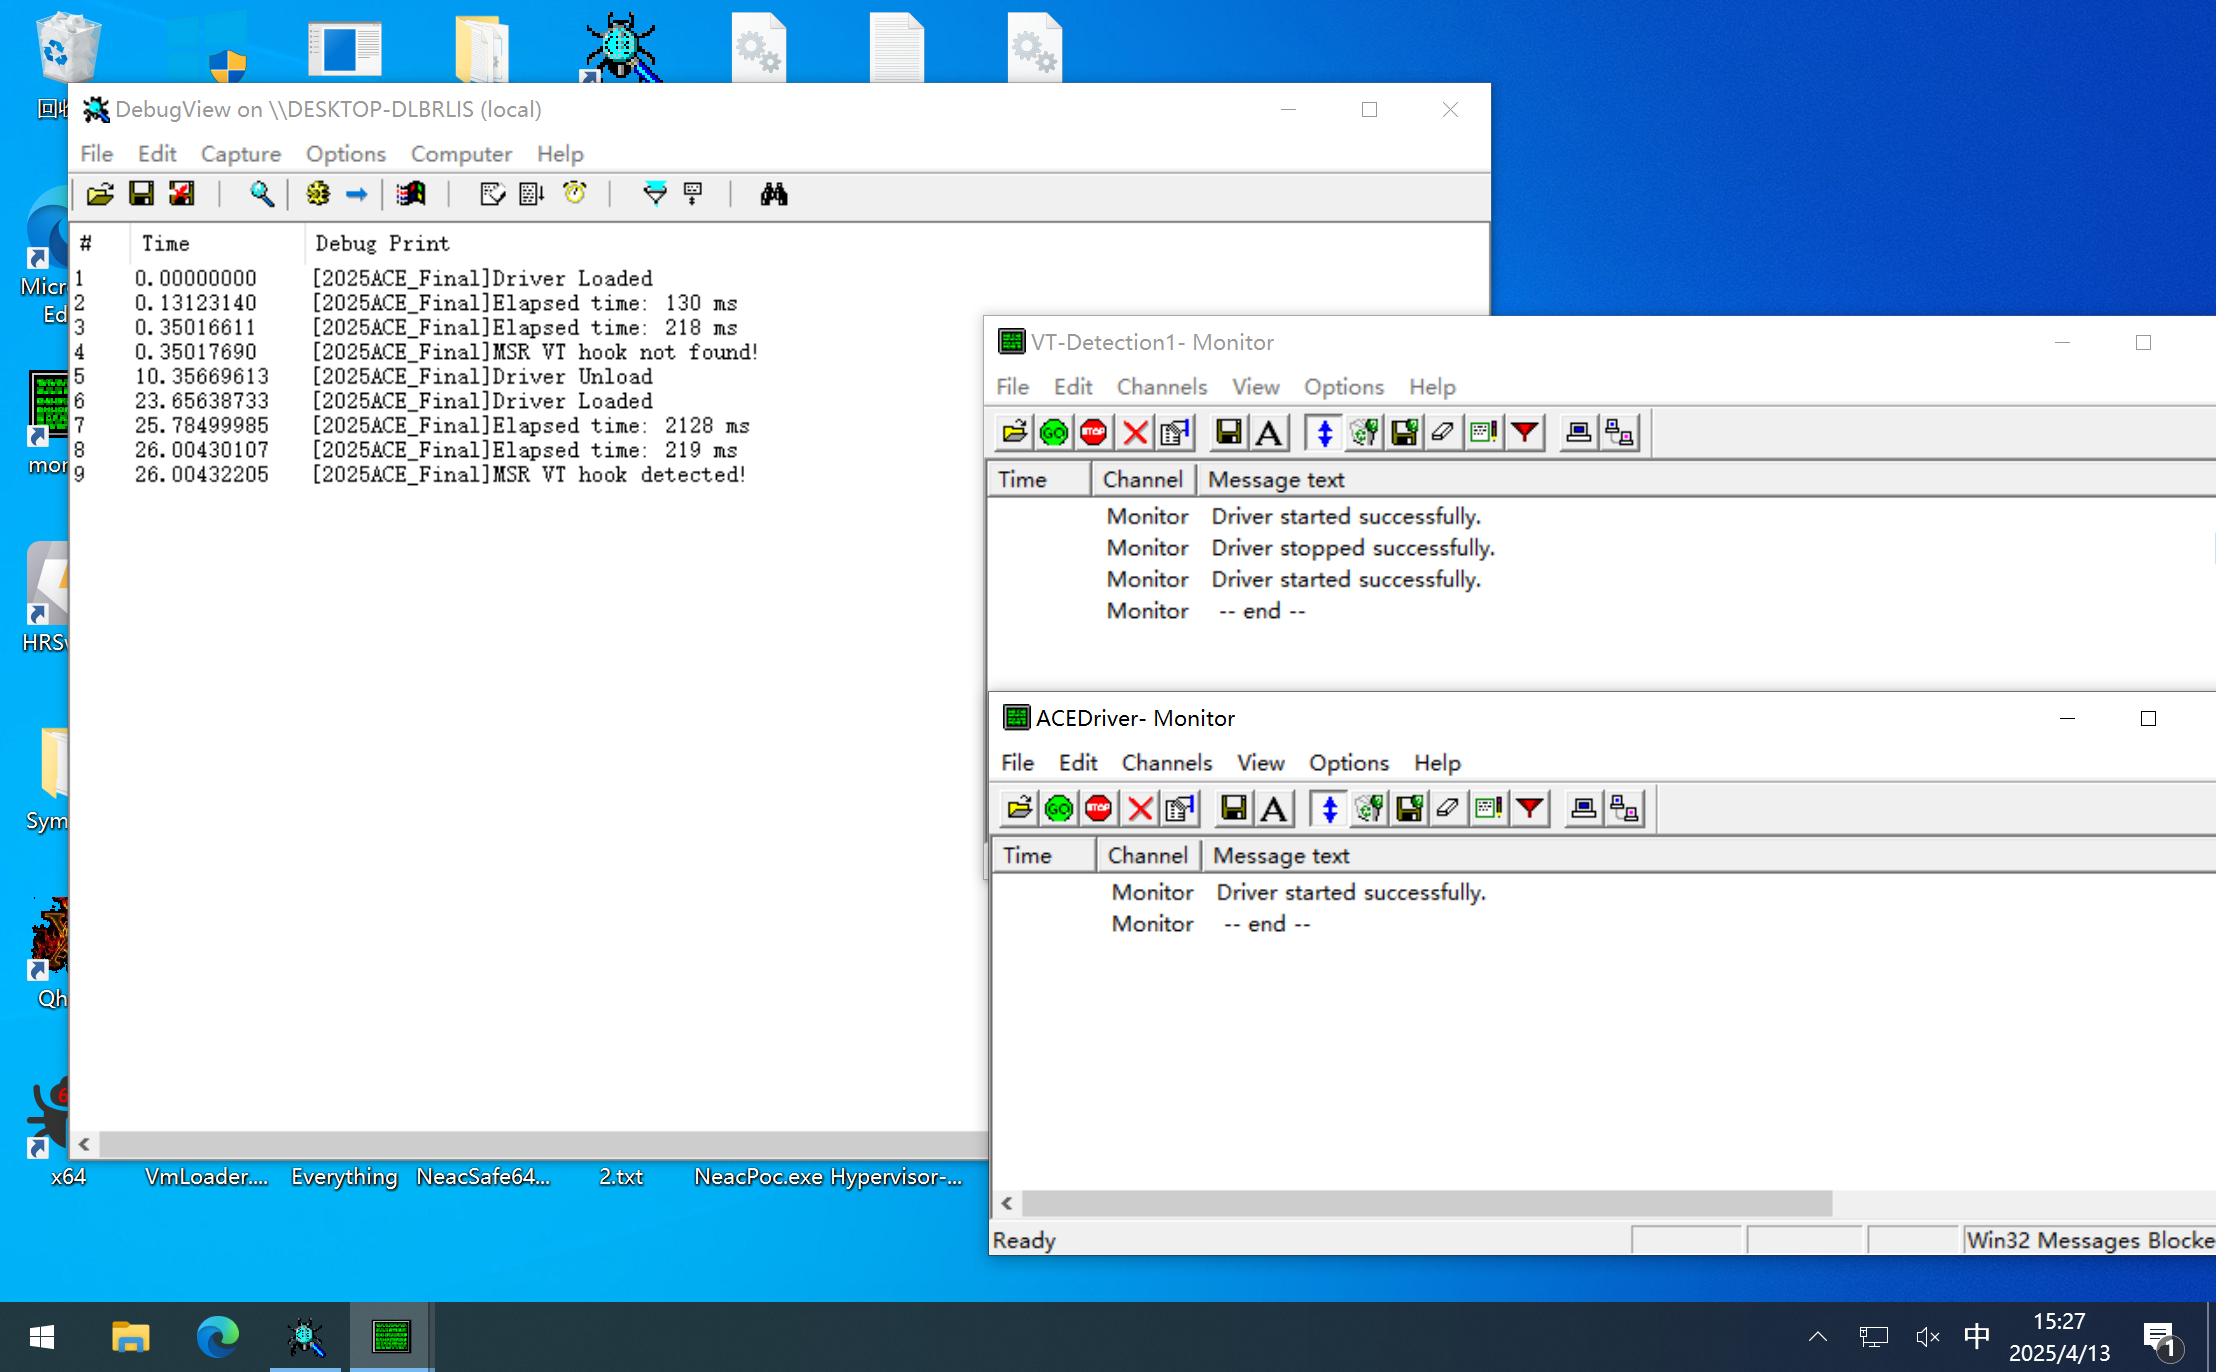Click the Save floppy icon in ACEDriver Monitor toolbar
The height and width of the screenshot is (1372, 2216).
click(x=1234, y=808)
